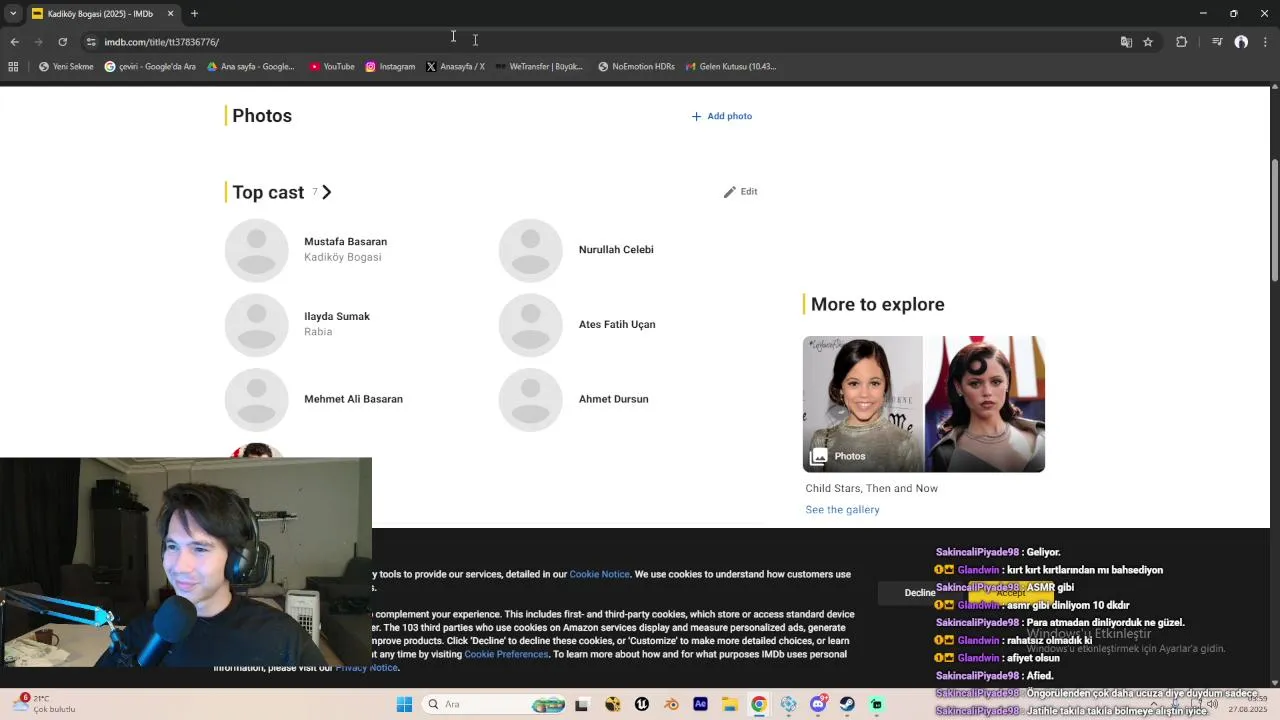Click the Edit pencil button for cast
This screenshot has height=720, width=1280.
pos(740,192)
